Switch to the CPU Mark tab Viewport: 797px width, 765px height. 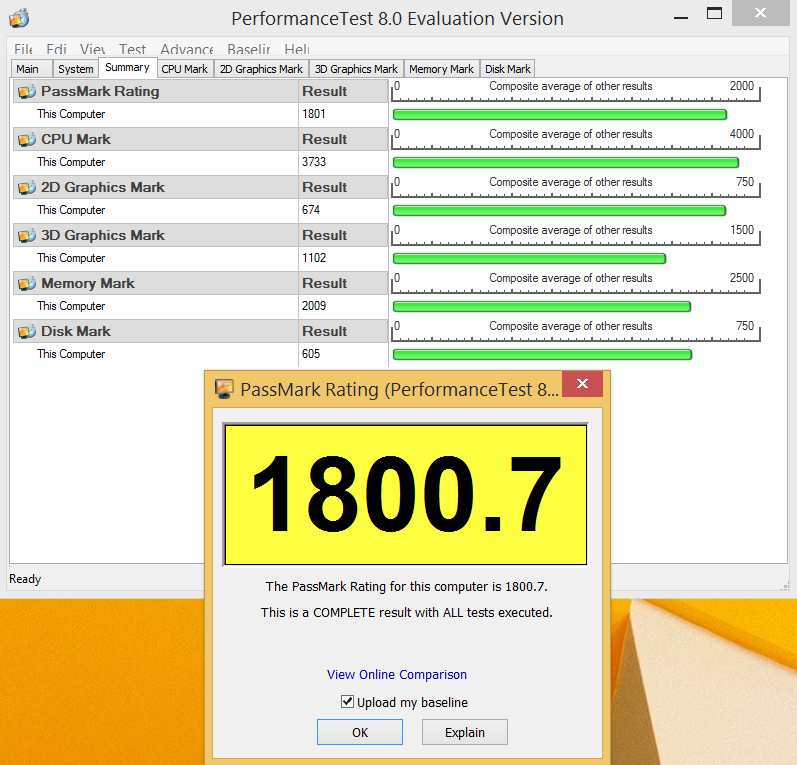coord(185,69)
